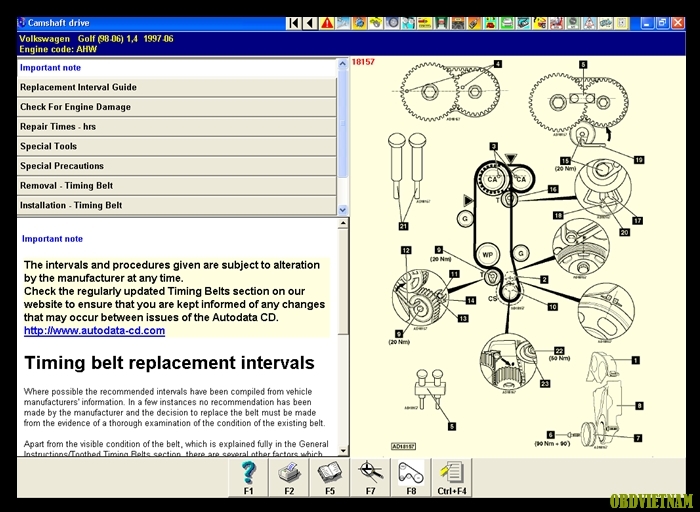Image resolution: width=700 pixels, height=512 pixels.
Task: Click the section list scrollbar thumb
Action: (x=342, y=123)
